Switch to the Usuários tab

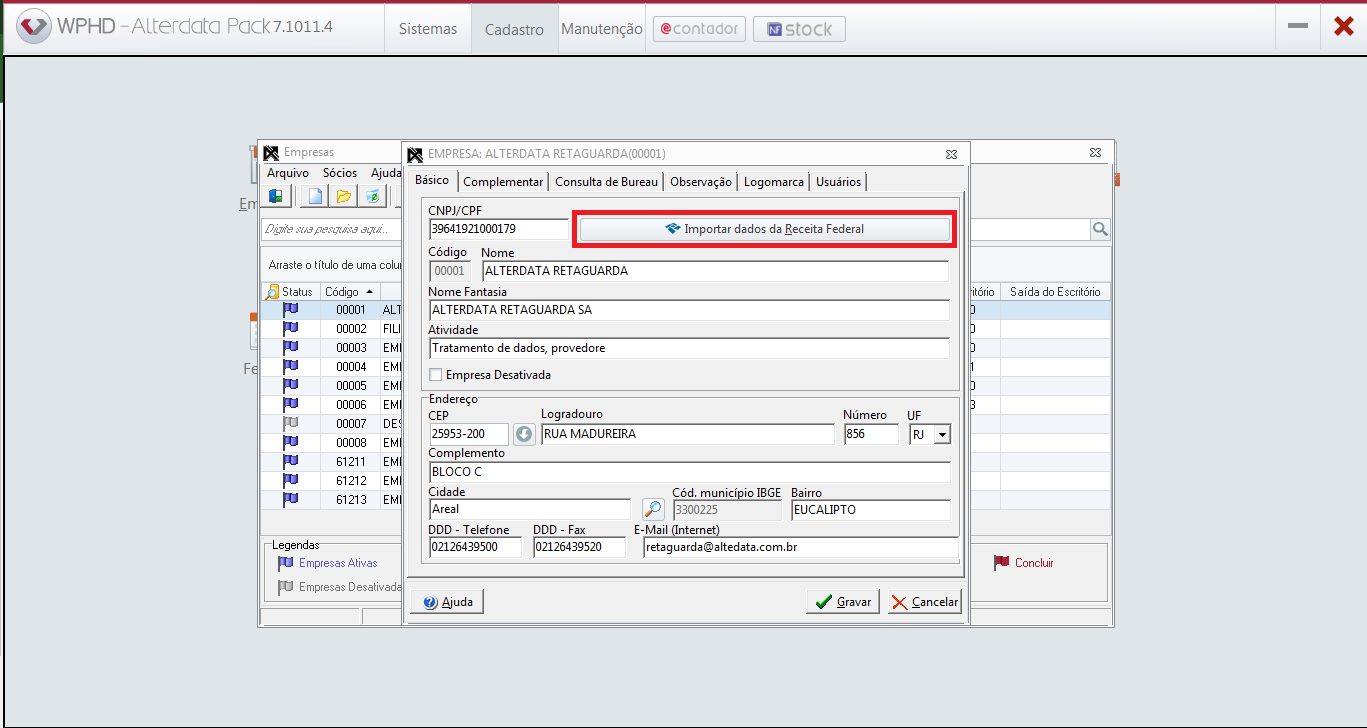(838, 182)
